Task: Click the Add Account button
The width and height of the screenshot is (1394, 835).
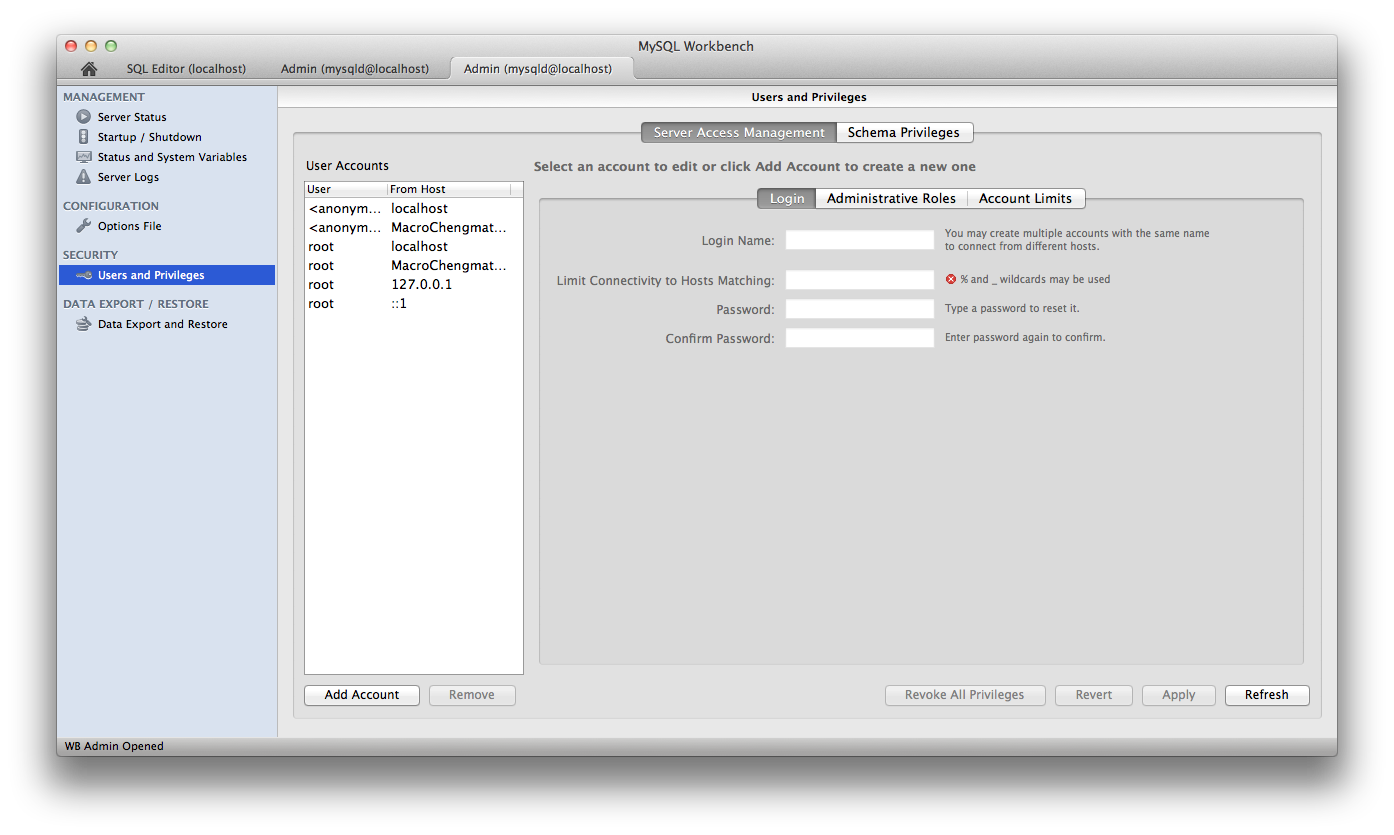Action: coord(362,695)
